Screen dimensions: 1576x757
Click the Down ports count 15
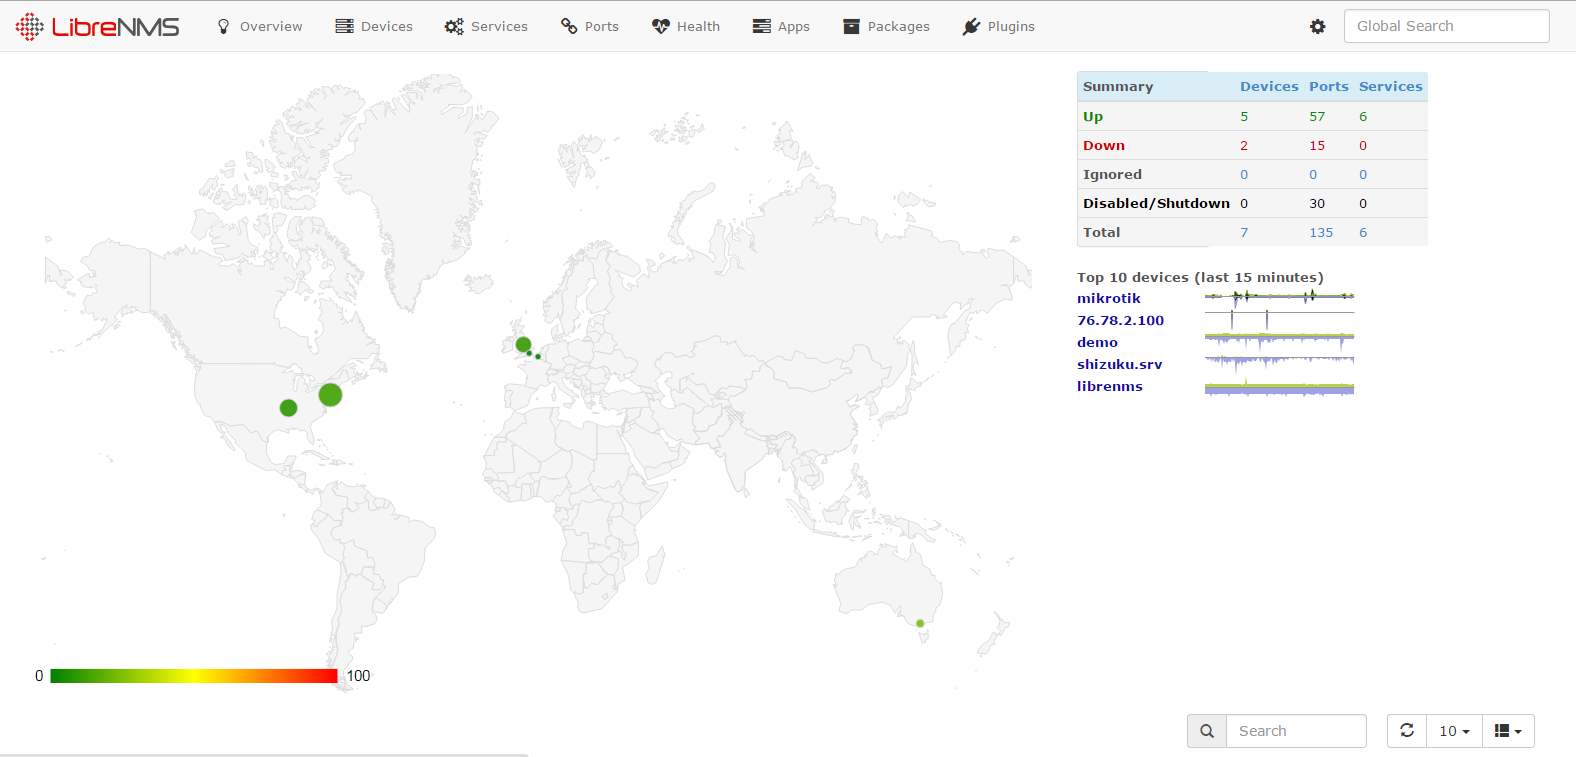pyautogui.click(x=1317, y=145)
